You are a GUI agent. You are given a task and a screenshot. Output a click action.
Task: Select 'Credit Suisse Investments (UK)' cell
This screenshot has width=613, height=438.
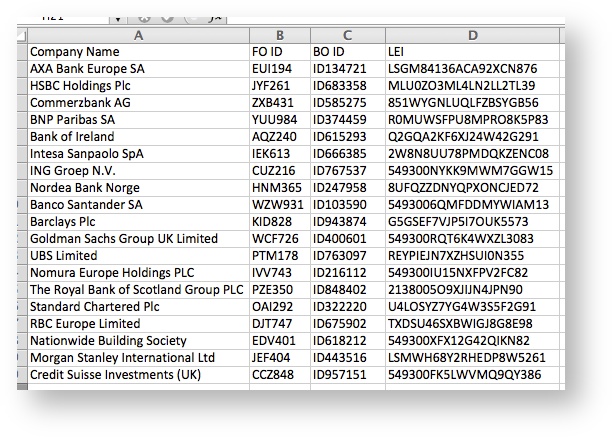point(138,375)
